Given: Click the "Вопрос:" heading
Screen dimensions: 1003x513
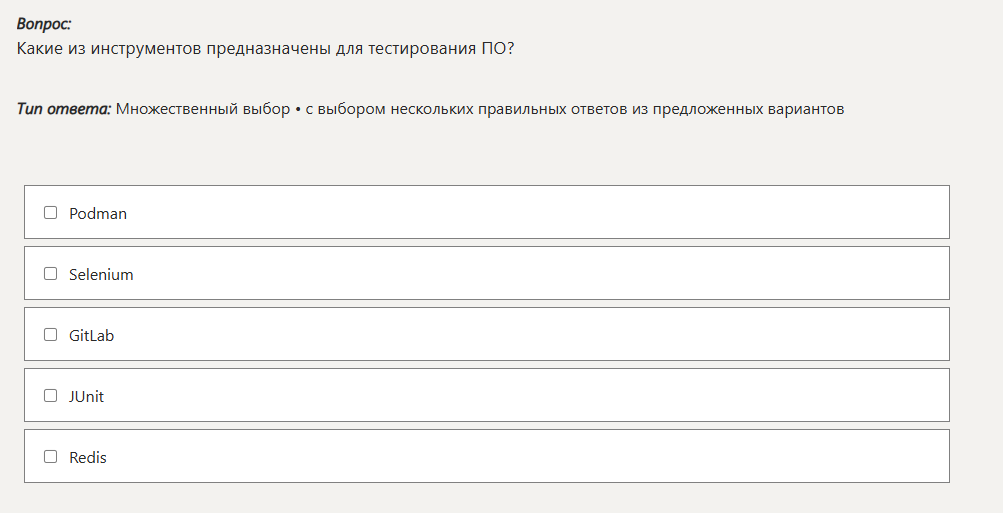Looking at the screenshot, I should click(x=44, y=24).
